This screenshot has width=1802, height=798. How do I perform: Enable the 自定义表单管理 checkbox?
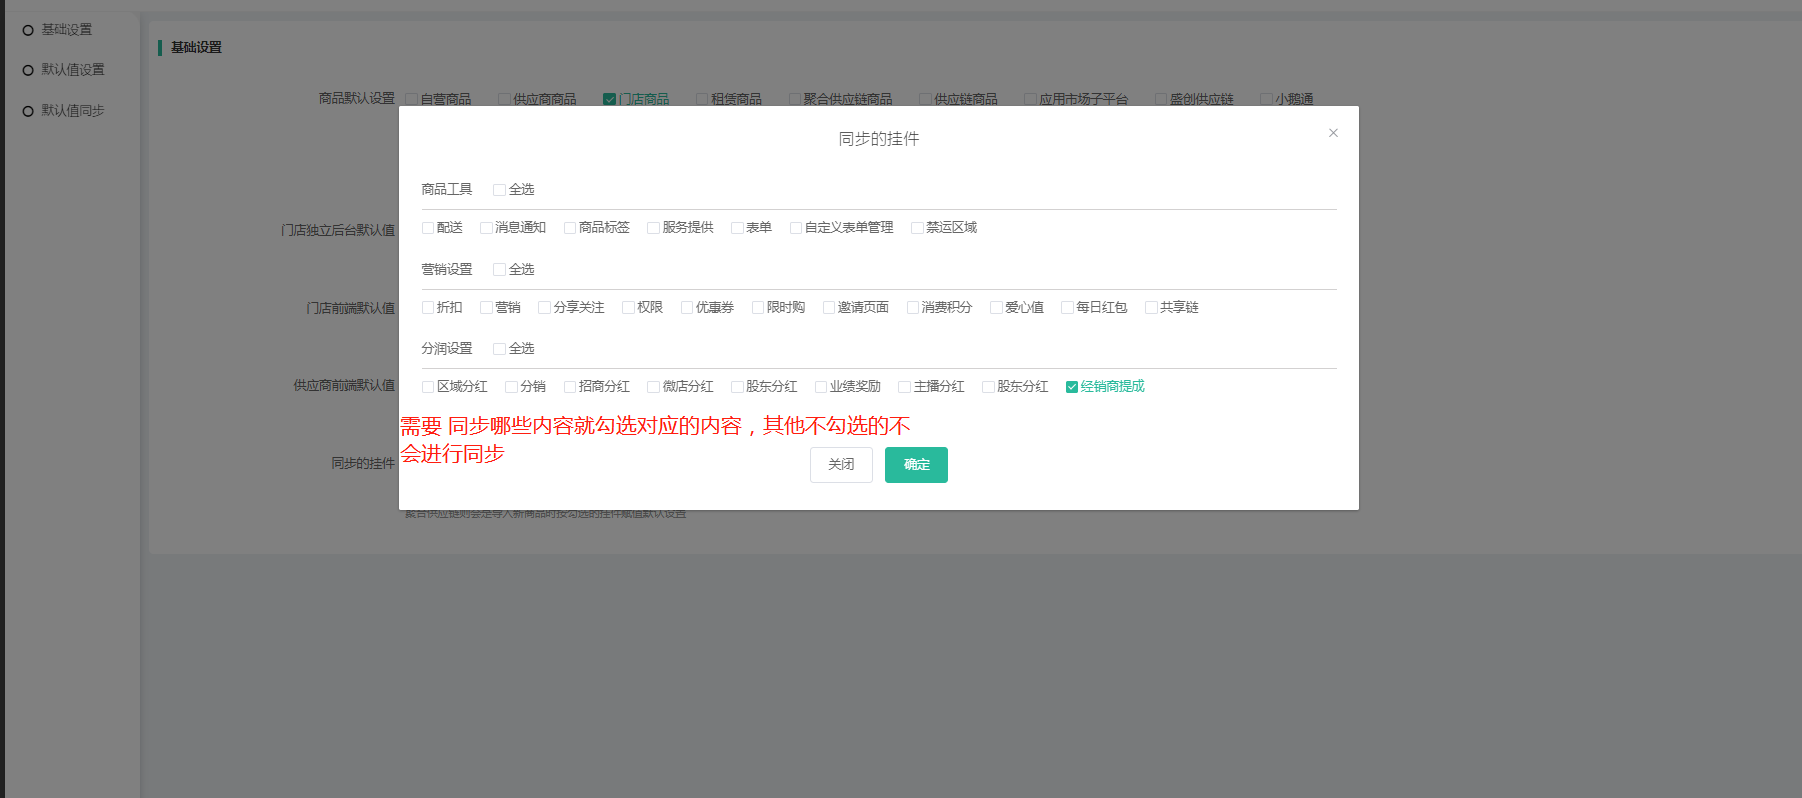(796, 228)
